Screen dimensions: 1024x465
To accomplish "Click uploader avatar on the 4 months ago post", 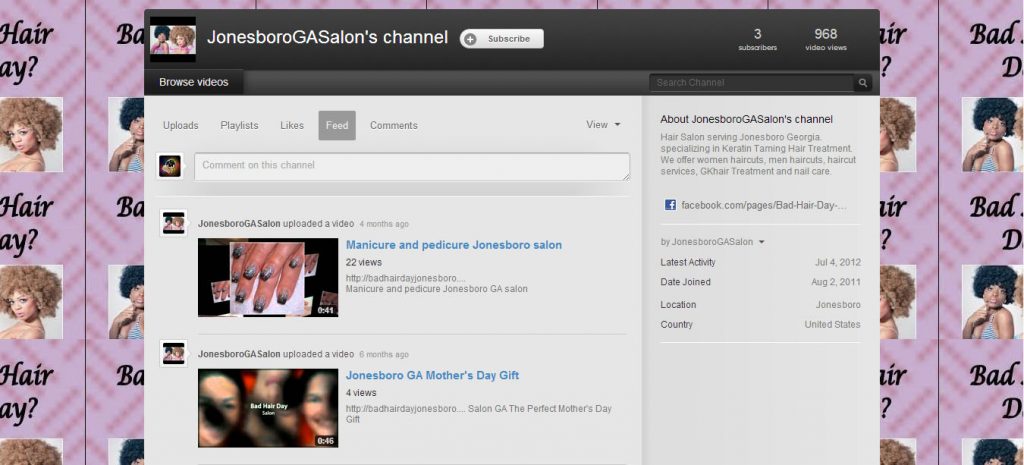I will point(174,223).
